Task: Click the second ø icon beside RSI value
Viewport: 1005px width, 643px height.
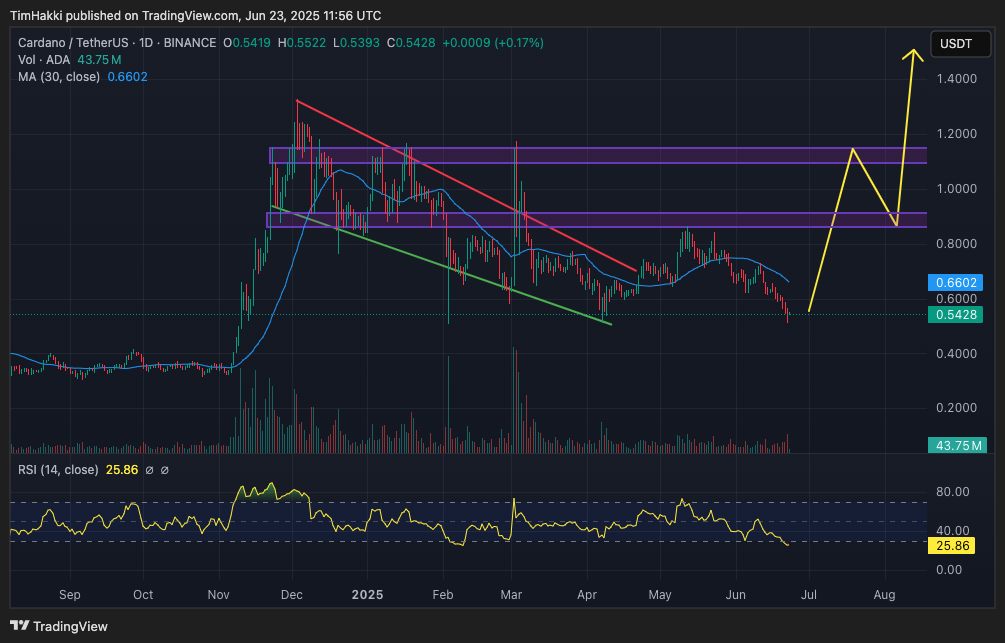Action: pyautogui.click(x=164, y=469)
